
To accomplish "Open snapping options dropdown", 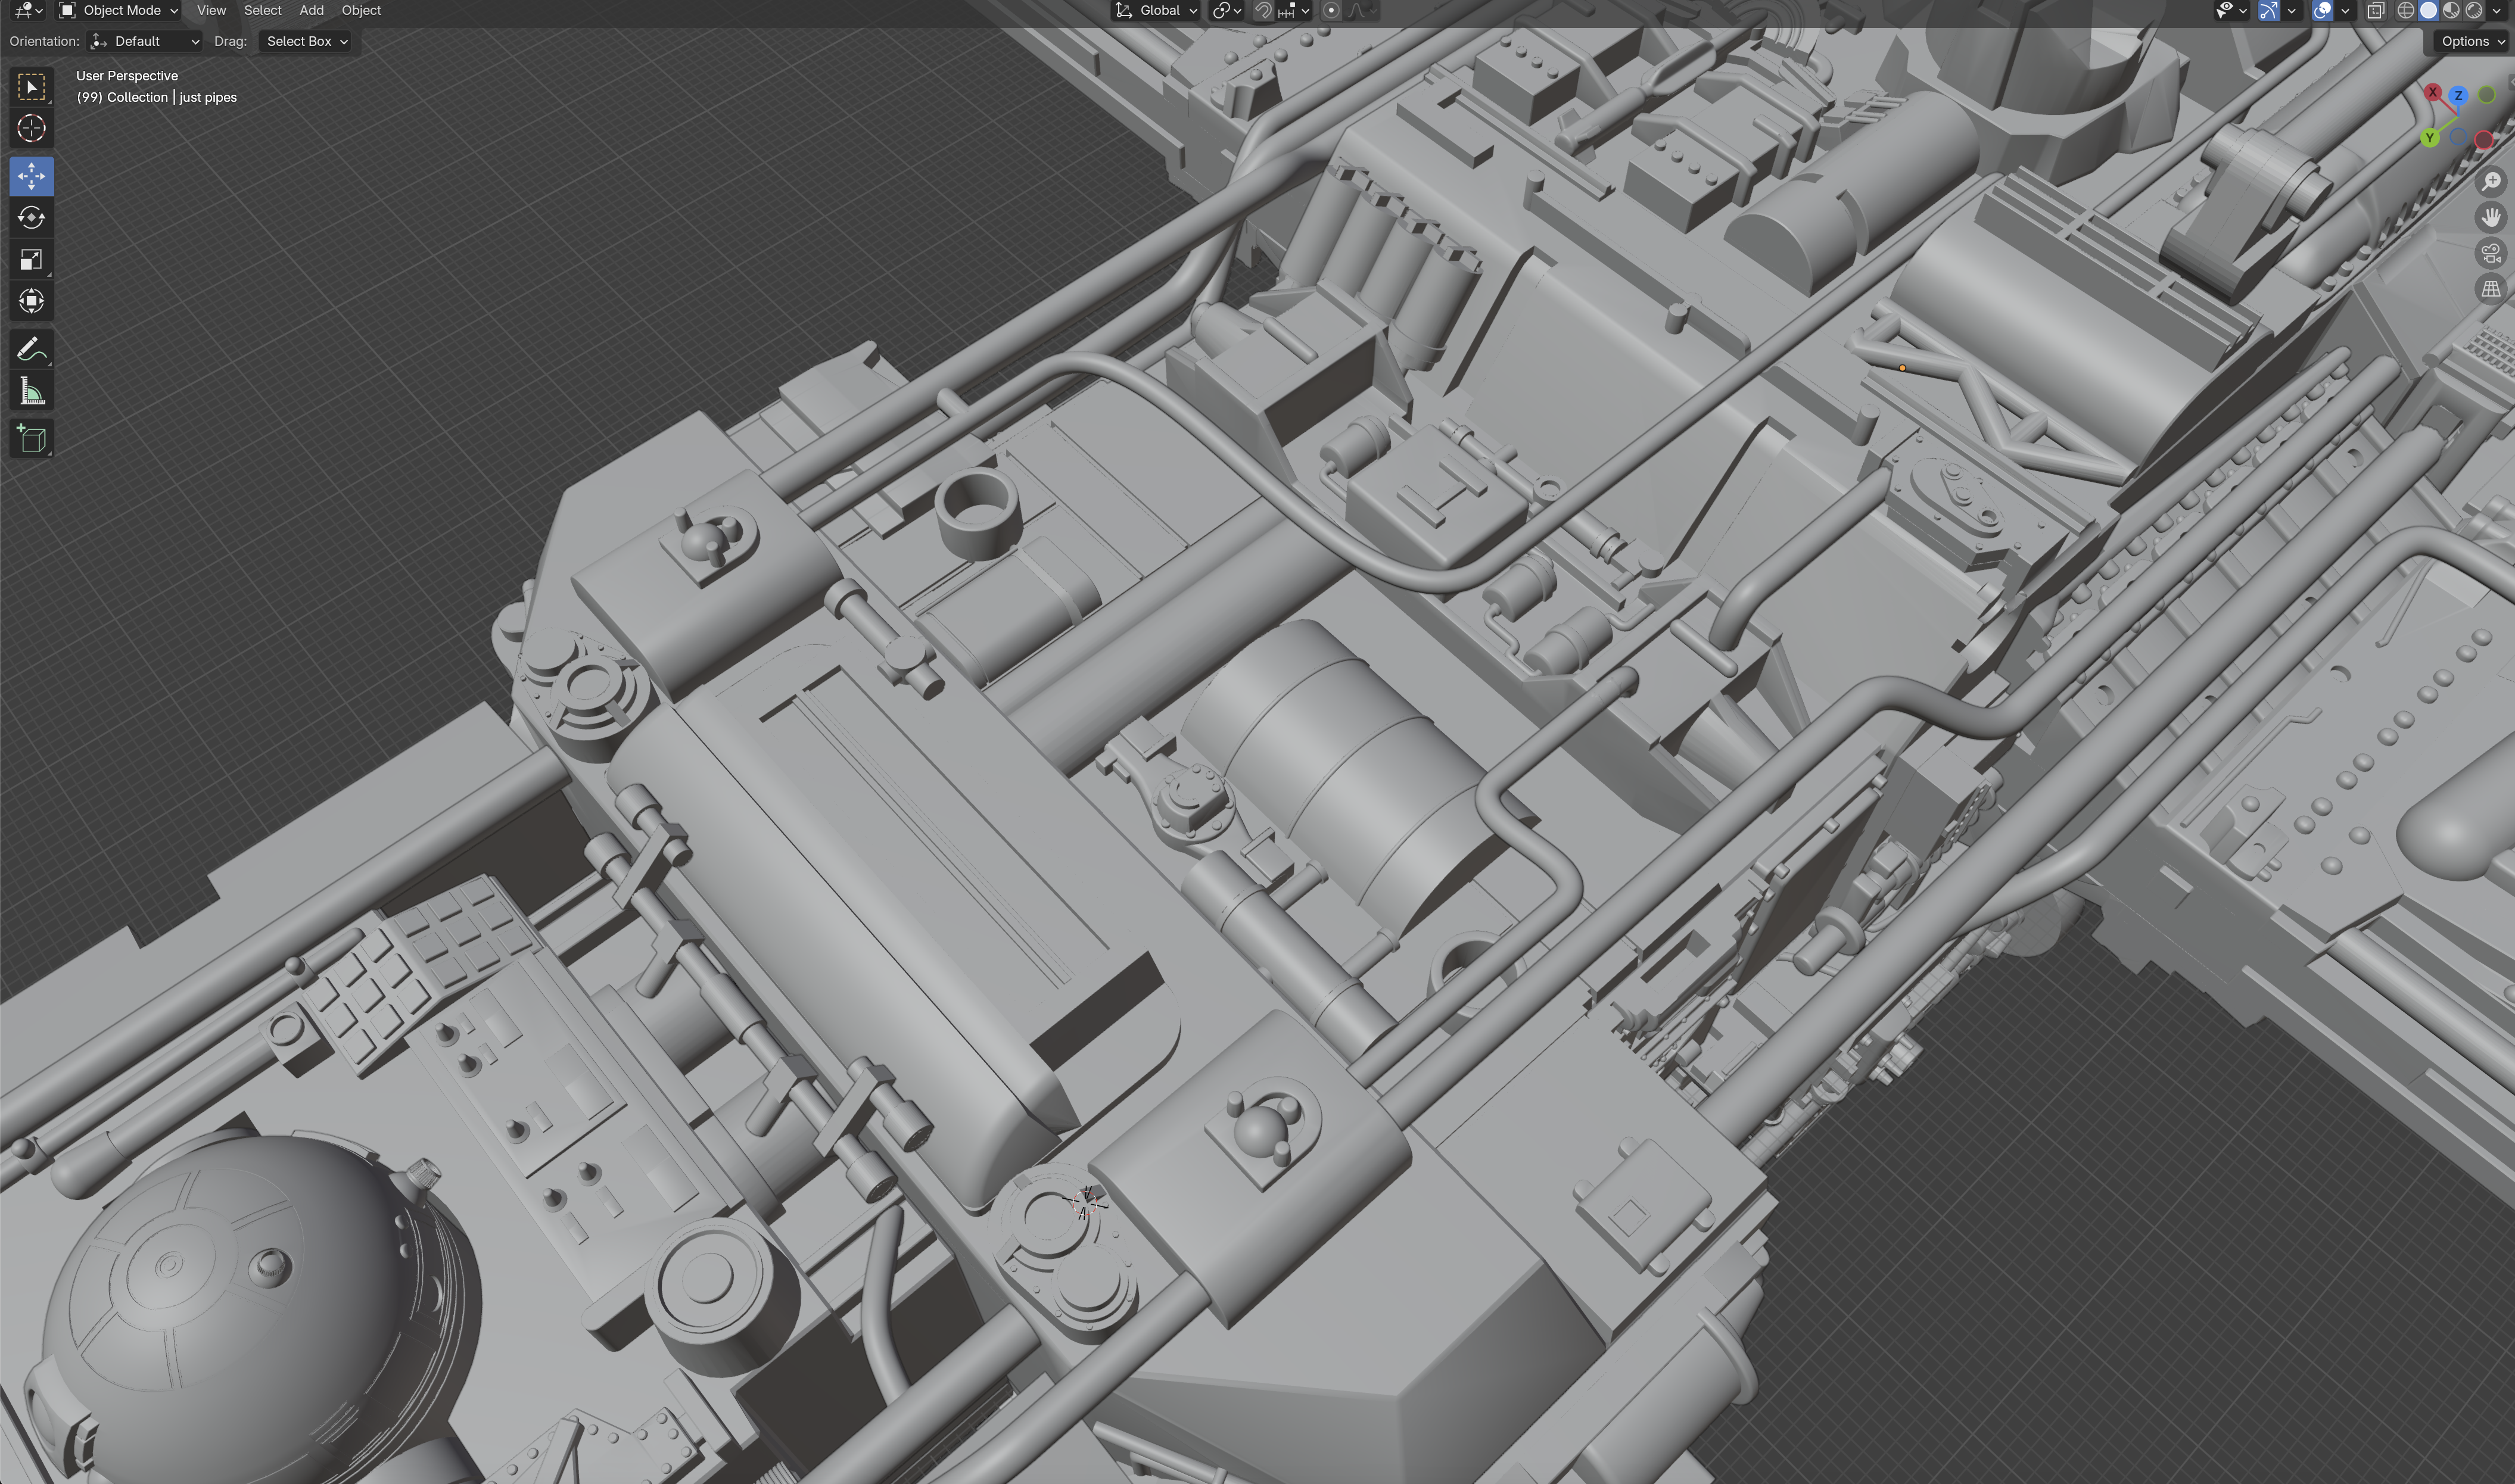I will tap(1294, 10).
